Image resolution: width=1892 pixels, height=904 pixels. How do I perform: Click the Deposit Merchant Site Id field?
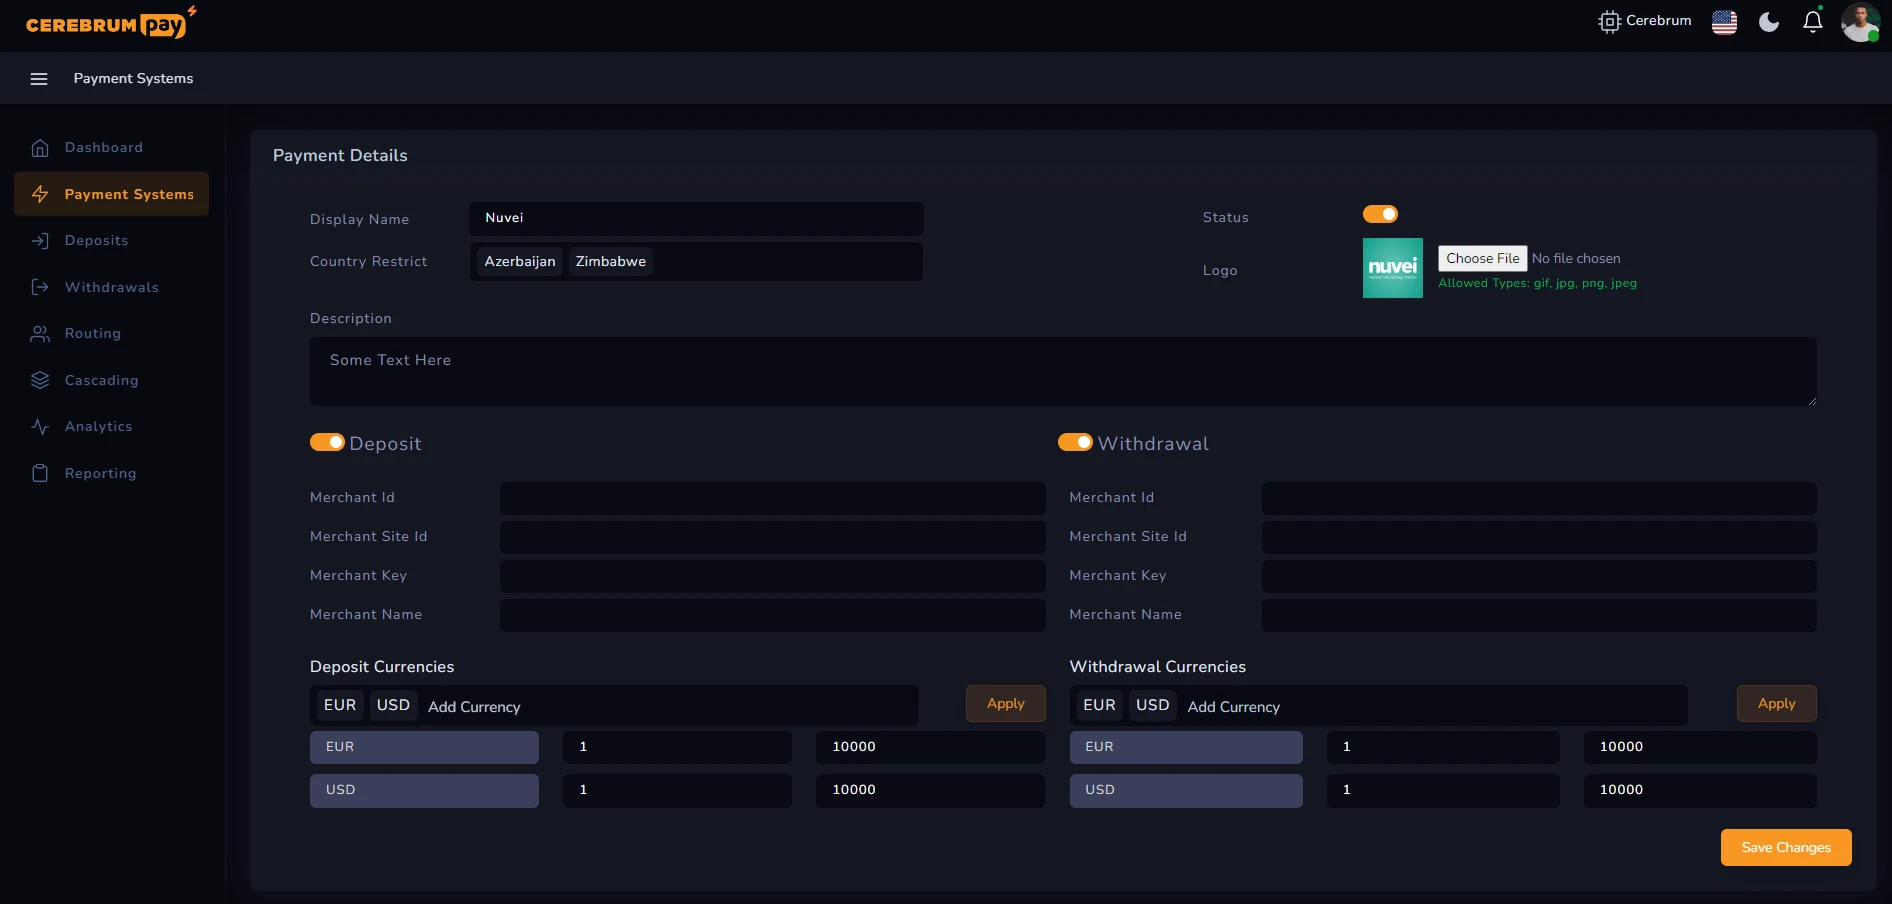pyautogui.click(x=772, y=537)
